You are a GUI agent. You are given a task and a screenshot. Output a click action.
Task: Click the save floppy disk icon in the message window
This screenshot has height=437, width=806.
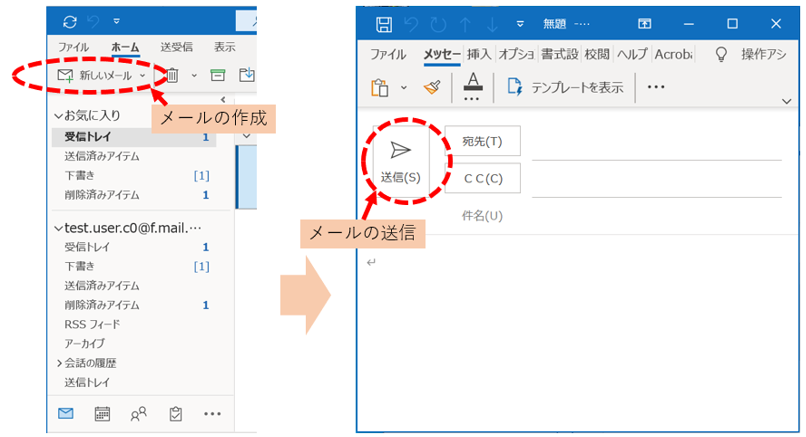tap(383, 23)
